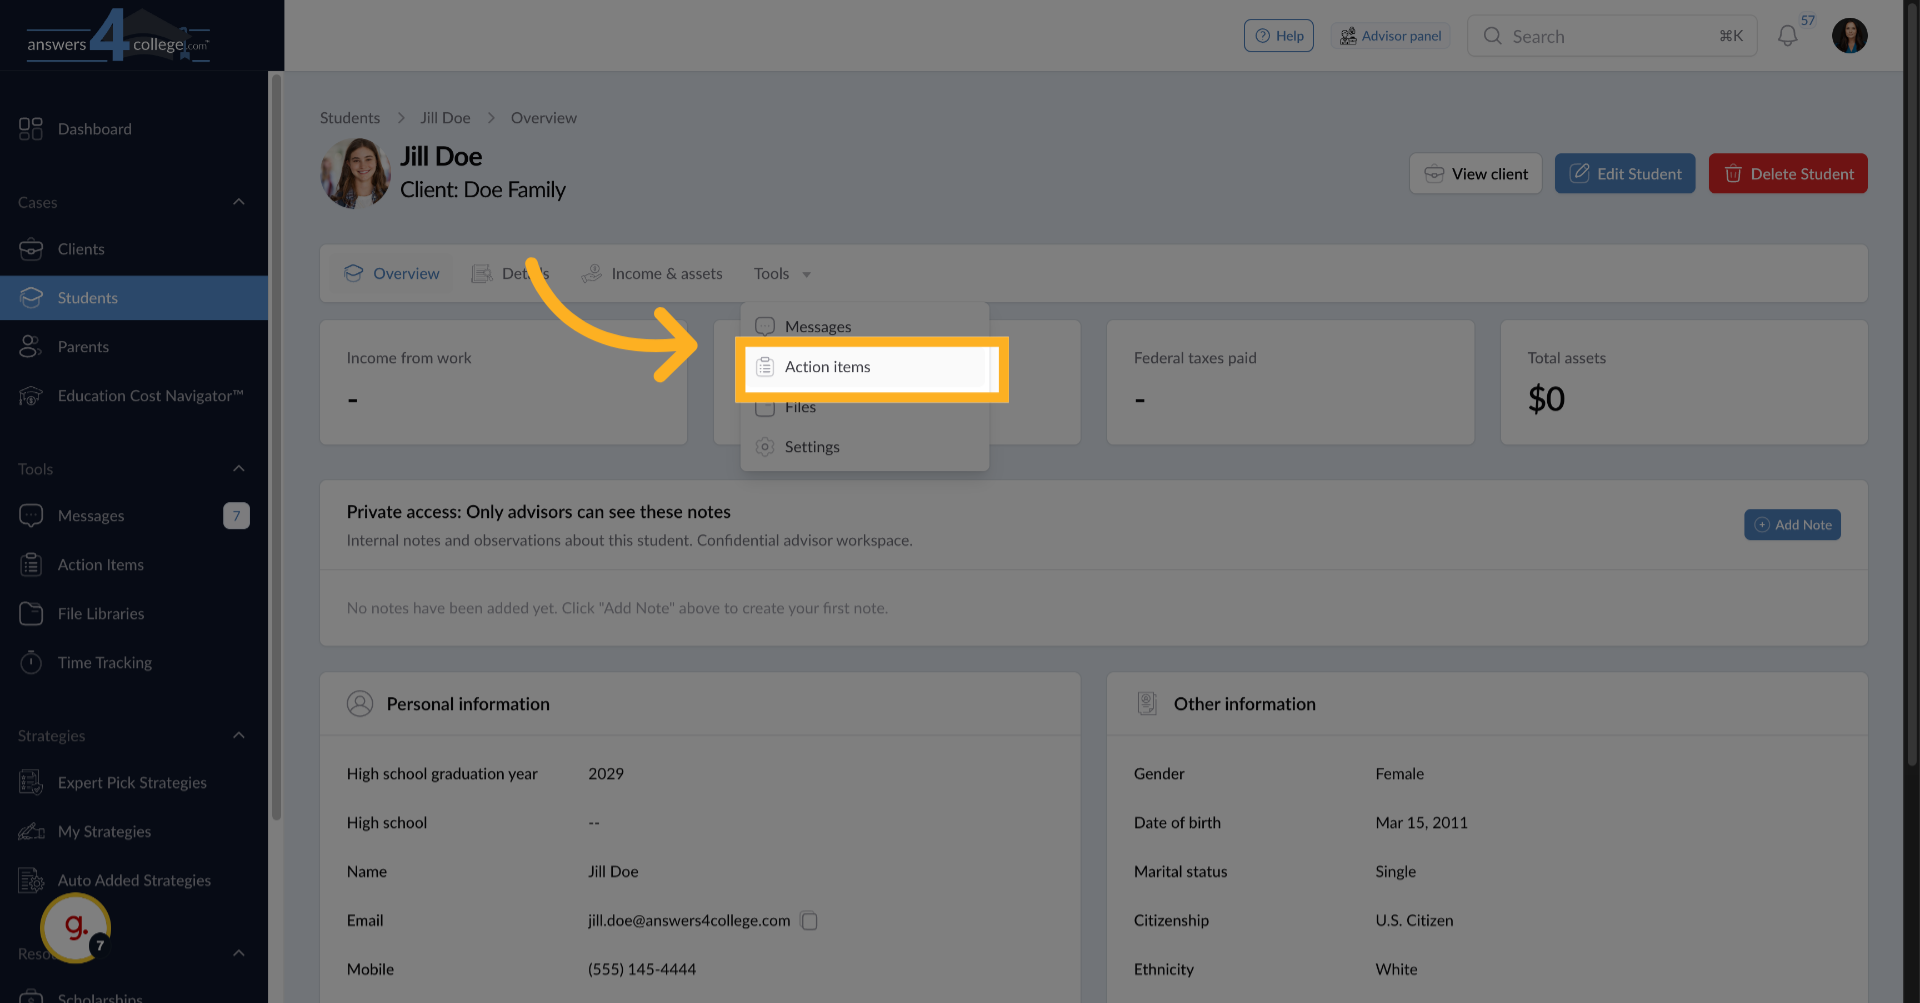Collapse the Cases section

[x=239, y=201]
